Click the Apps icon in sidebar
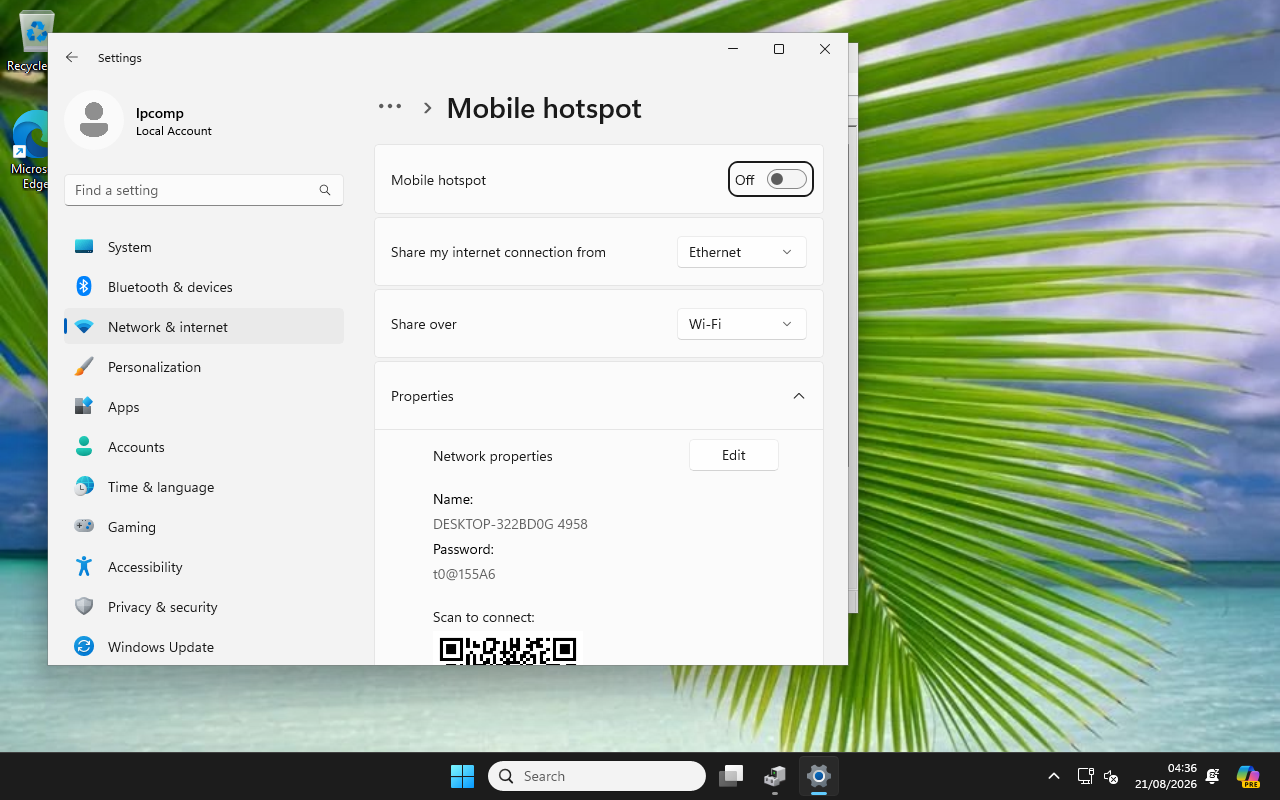 tap(84, 407)
